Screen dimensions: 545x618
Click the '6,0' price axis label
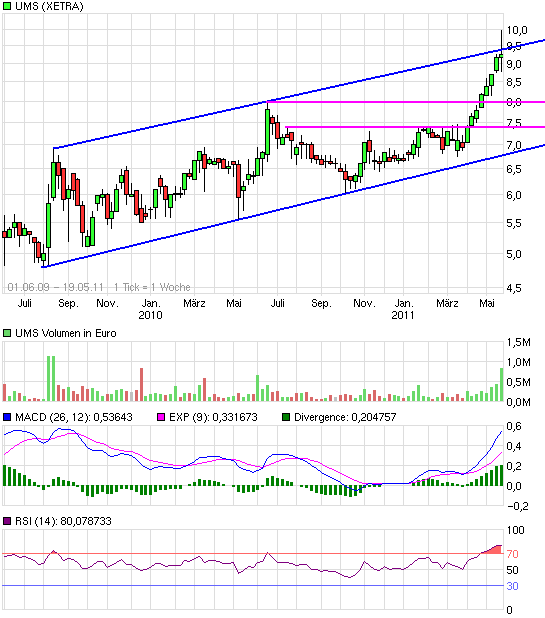pyautogui.click(x=514, y=195)
